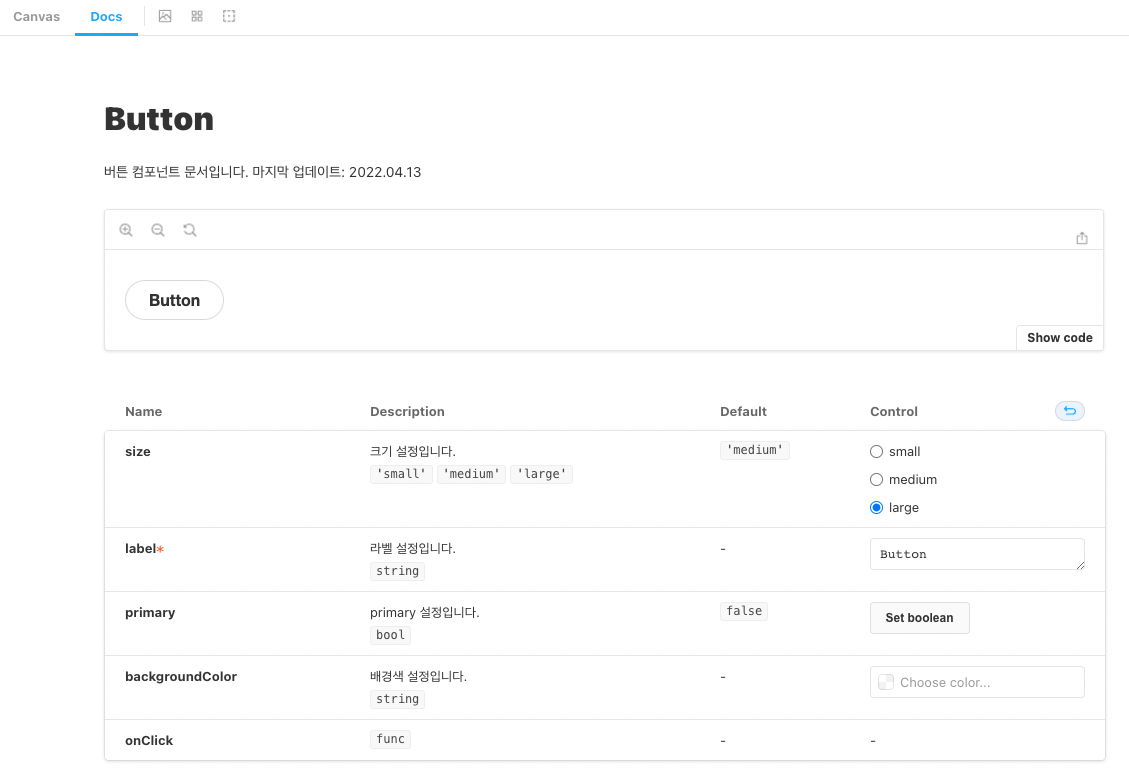Click the Default column header

[743, 411]
